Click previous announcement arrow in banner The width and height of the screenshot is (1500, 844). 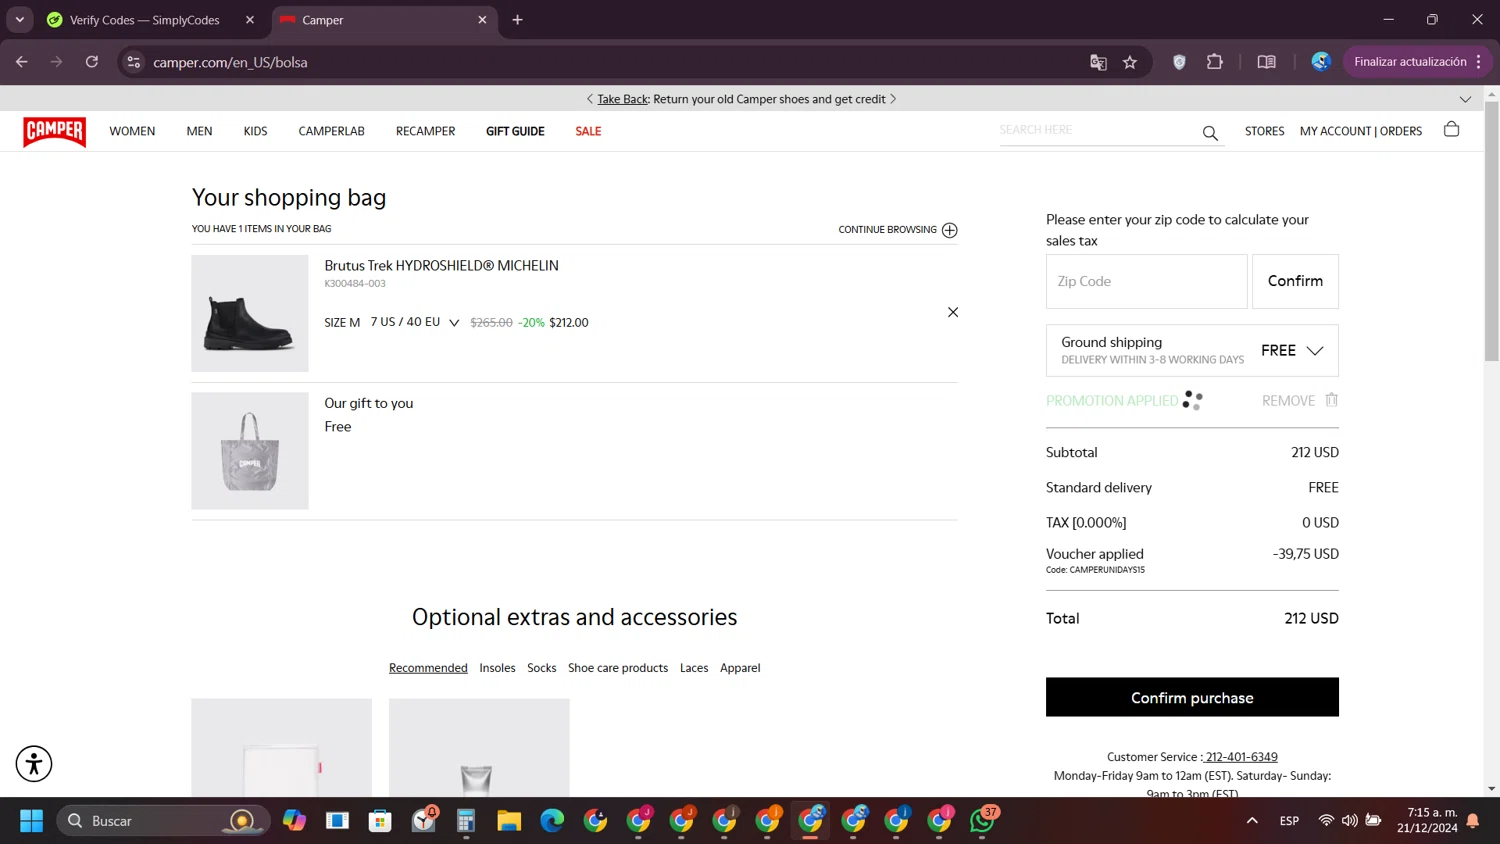click(590, 99)
